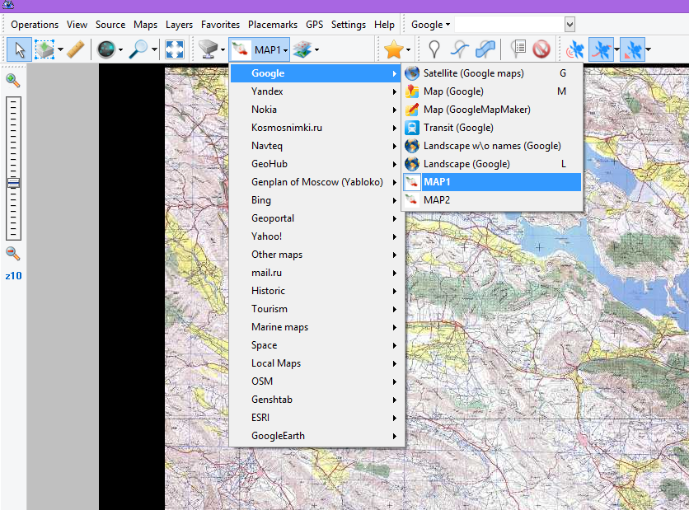Select MAP2 in the Google submenu
This screenshot has width=689, height=510.
437,200
